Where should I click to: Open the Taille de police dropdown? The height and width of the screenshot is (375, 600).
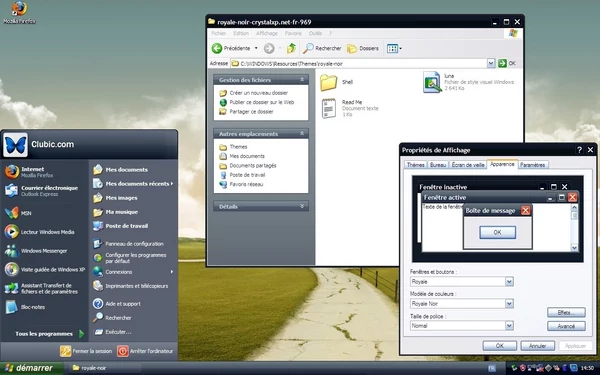509,326
